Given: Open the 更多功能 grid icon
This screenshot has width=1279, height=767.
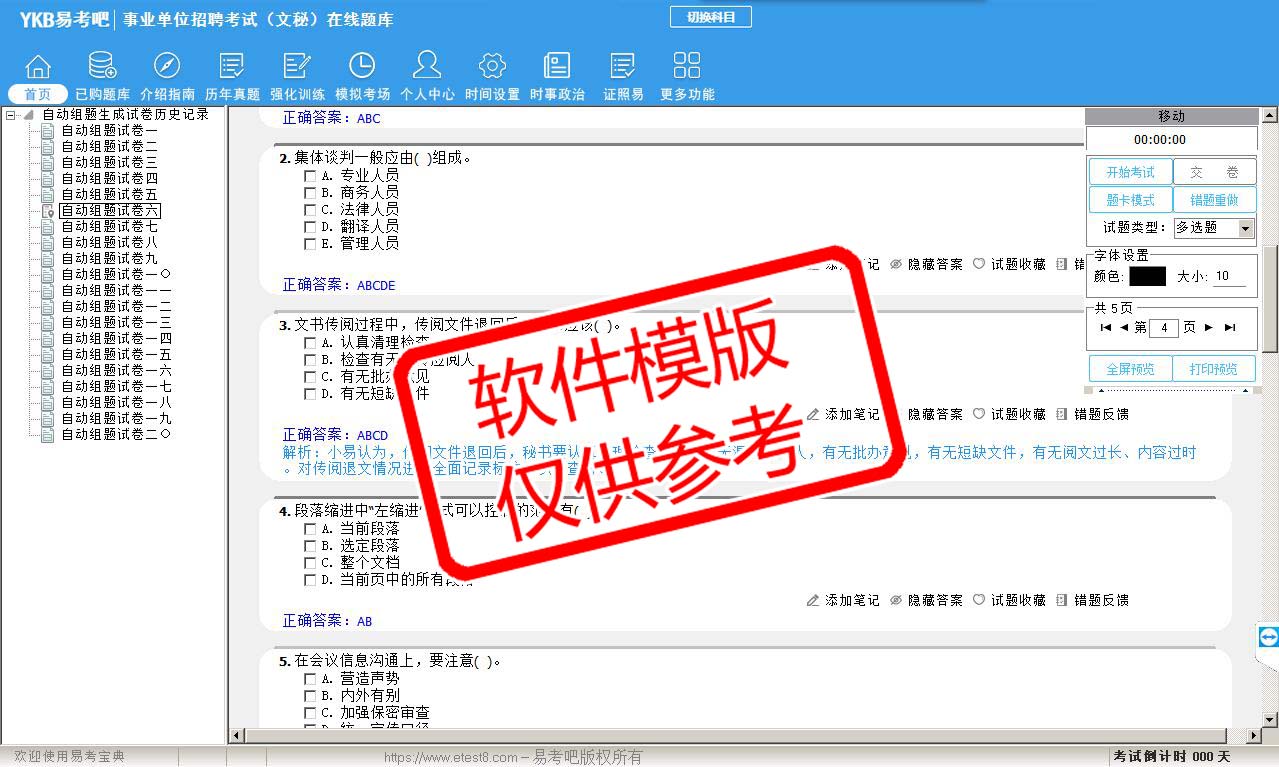Looking at the screenshot, I should click(x=687, y=67).
